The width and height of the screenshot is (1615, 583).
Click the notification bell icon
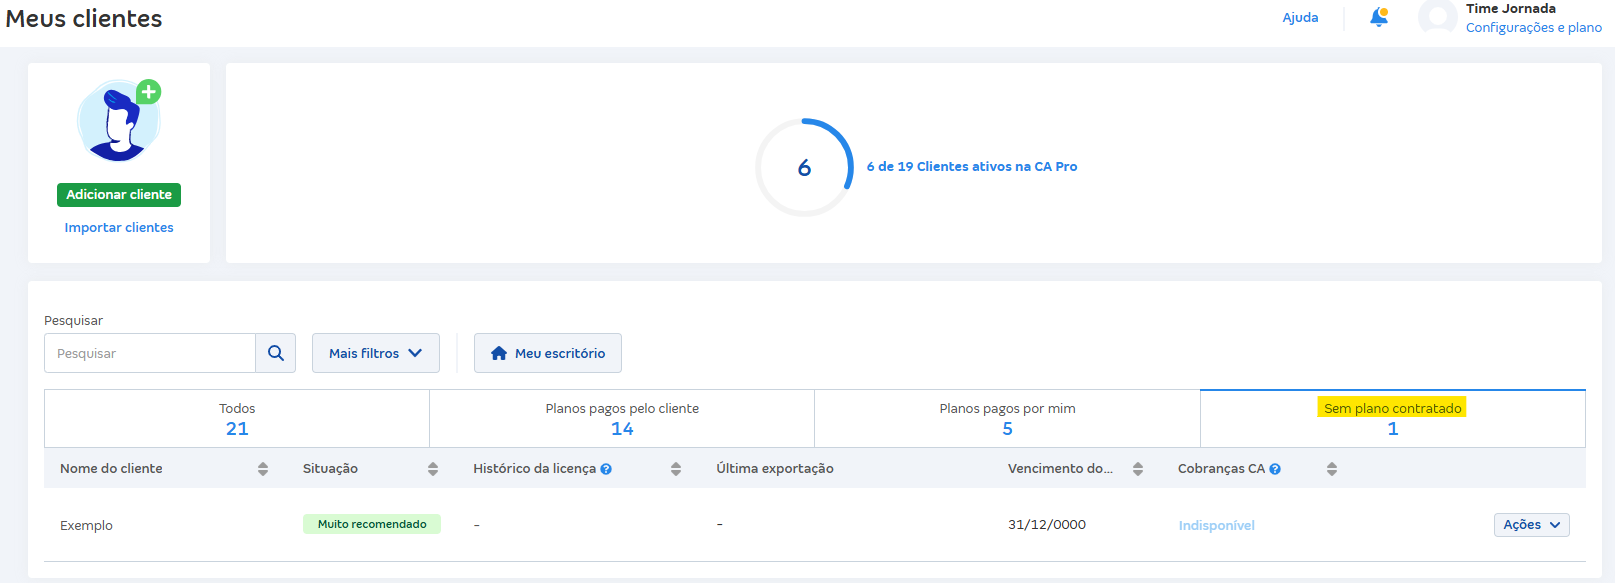(x=1378, y=17)
